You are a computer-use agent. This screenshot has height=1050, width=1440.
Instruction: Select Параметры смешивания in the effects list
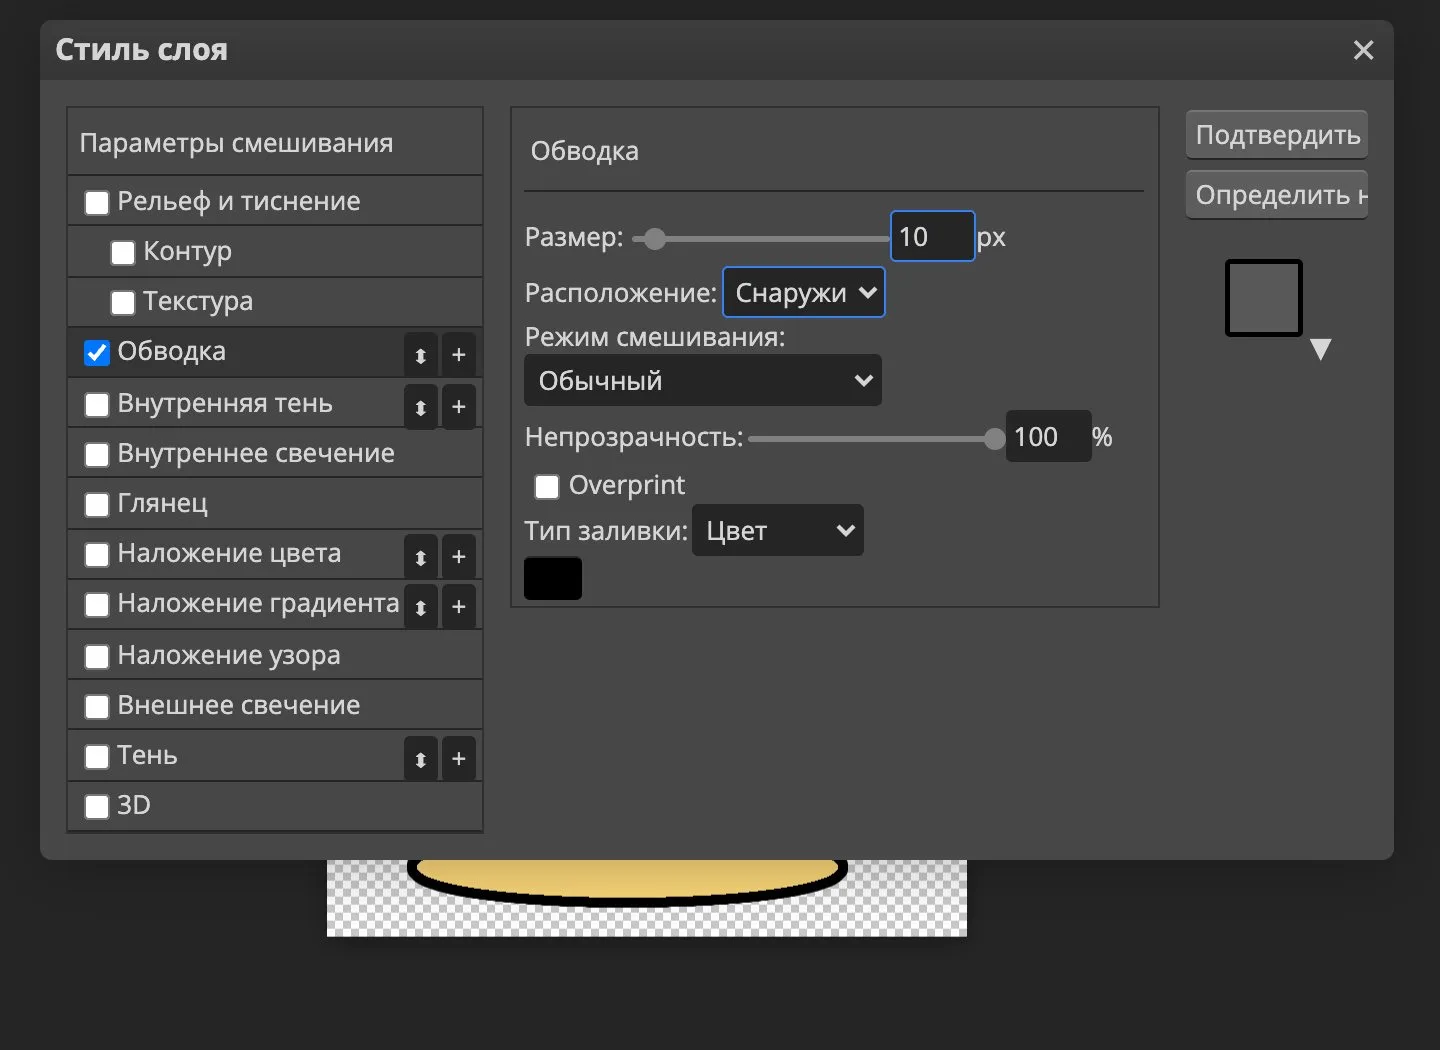point(236,143)
